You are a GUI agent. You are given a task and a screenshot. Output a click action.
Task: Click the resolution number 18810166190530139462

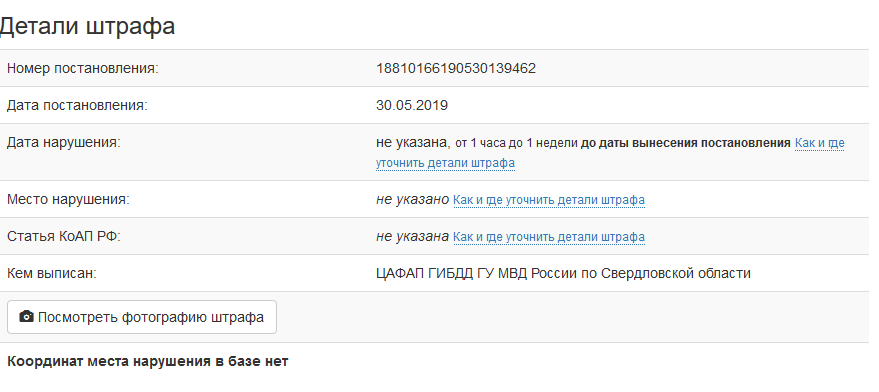point(456,68)
